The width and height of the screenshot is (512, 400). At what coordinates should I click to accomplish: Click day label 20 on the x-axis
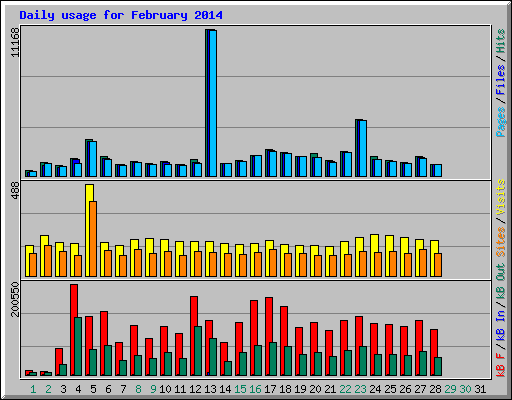click(315, 389)
